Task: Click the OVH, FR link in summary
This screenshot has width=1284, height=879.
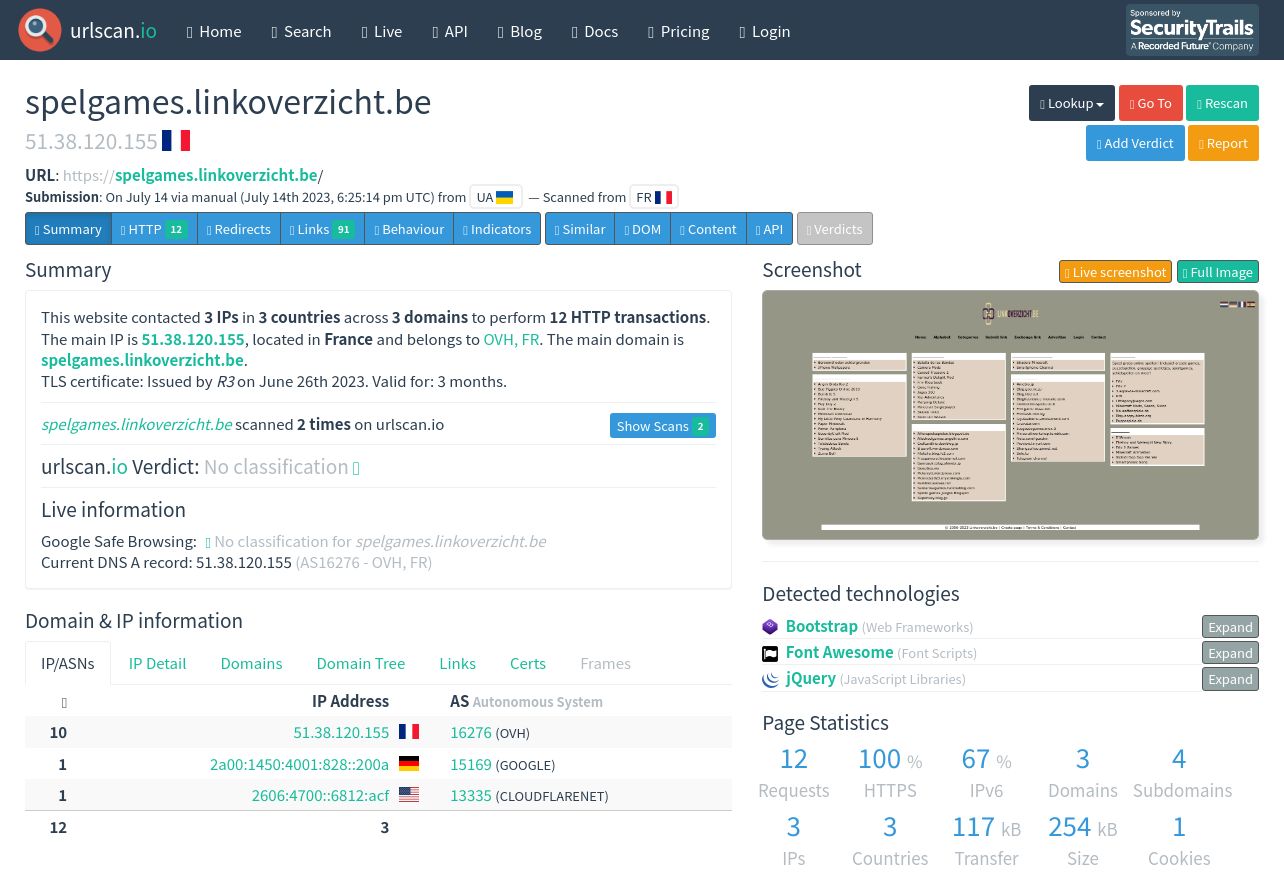Action: [x=511, y=339]
